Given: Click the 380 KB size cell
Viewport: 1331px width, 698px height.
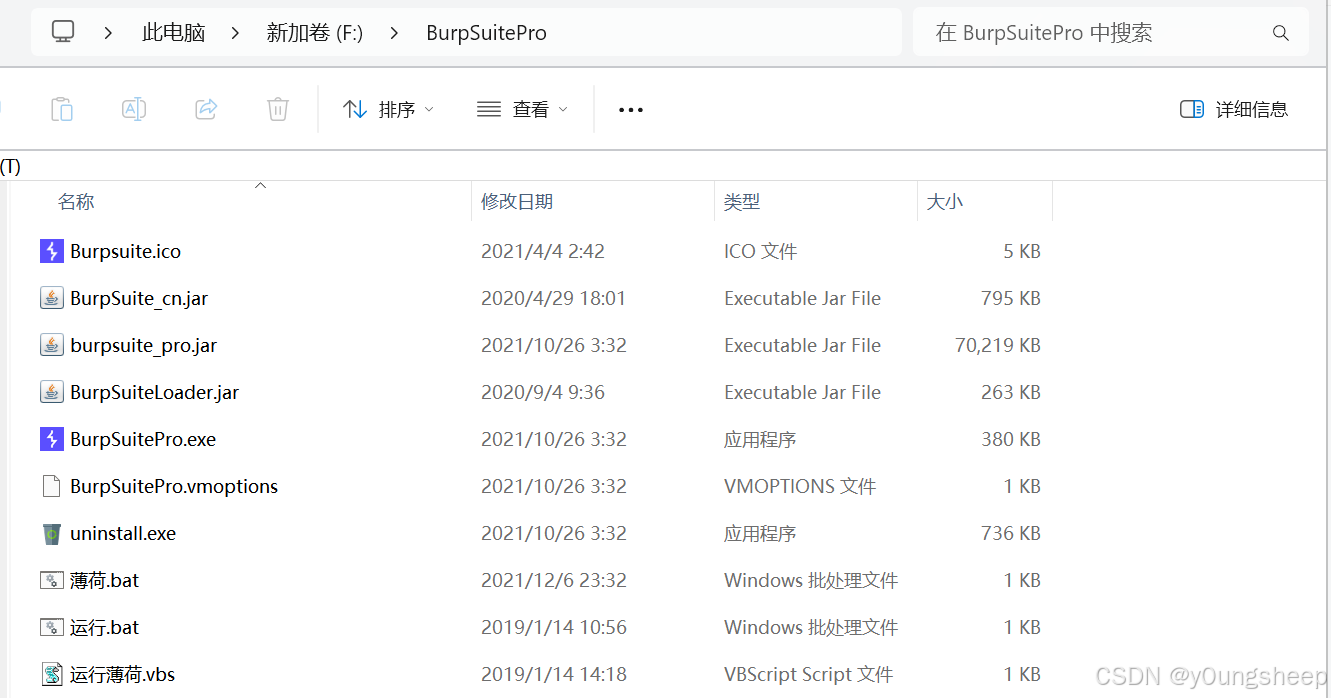Looking at the screenshot, I should pyautogui.click(x=1011, y=439).
